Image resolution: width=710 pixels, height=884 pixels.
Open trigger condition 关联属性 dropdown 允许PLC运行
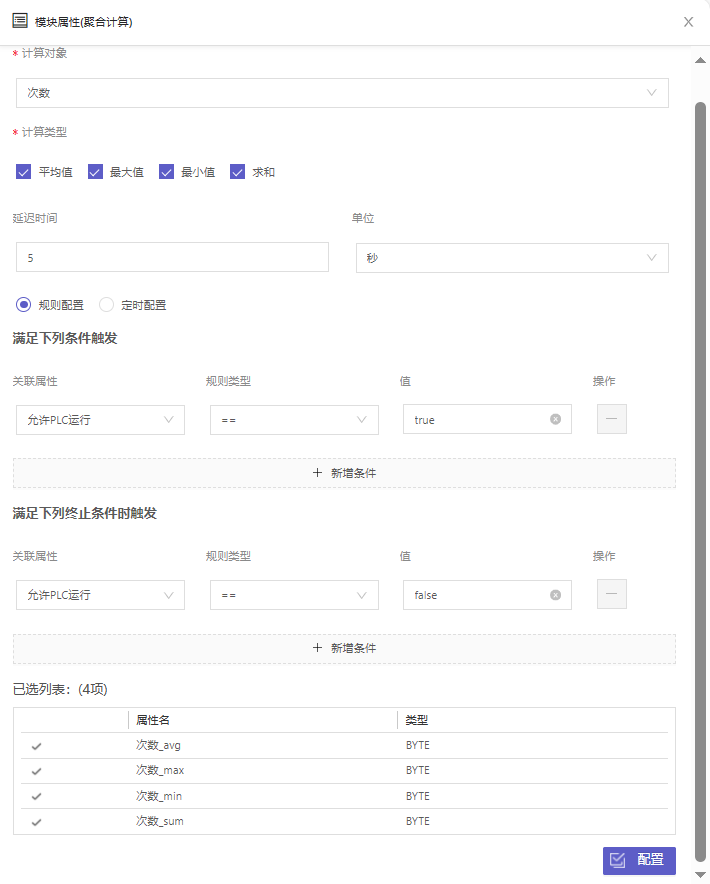pyautogui.click(x=100, y=420)
